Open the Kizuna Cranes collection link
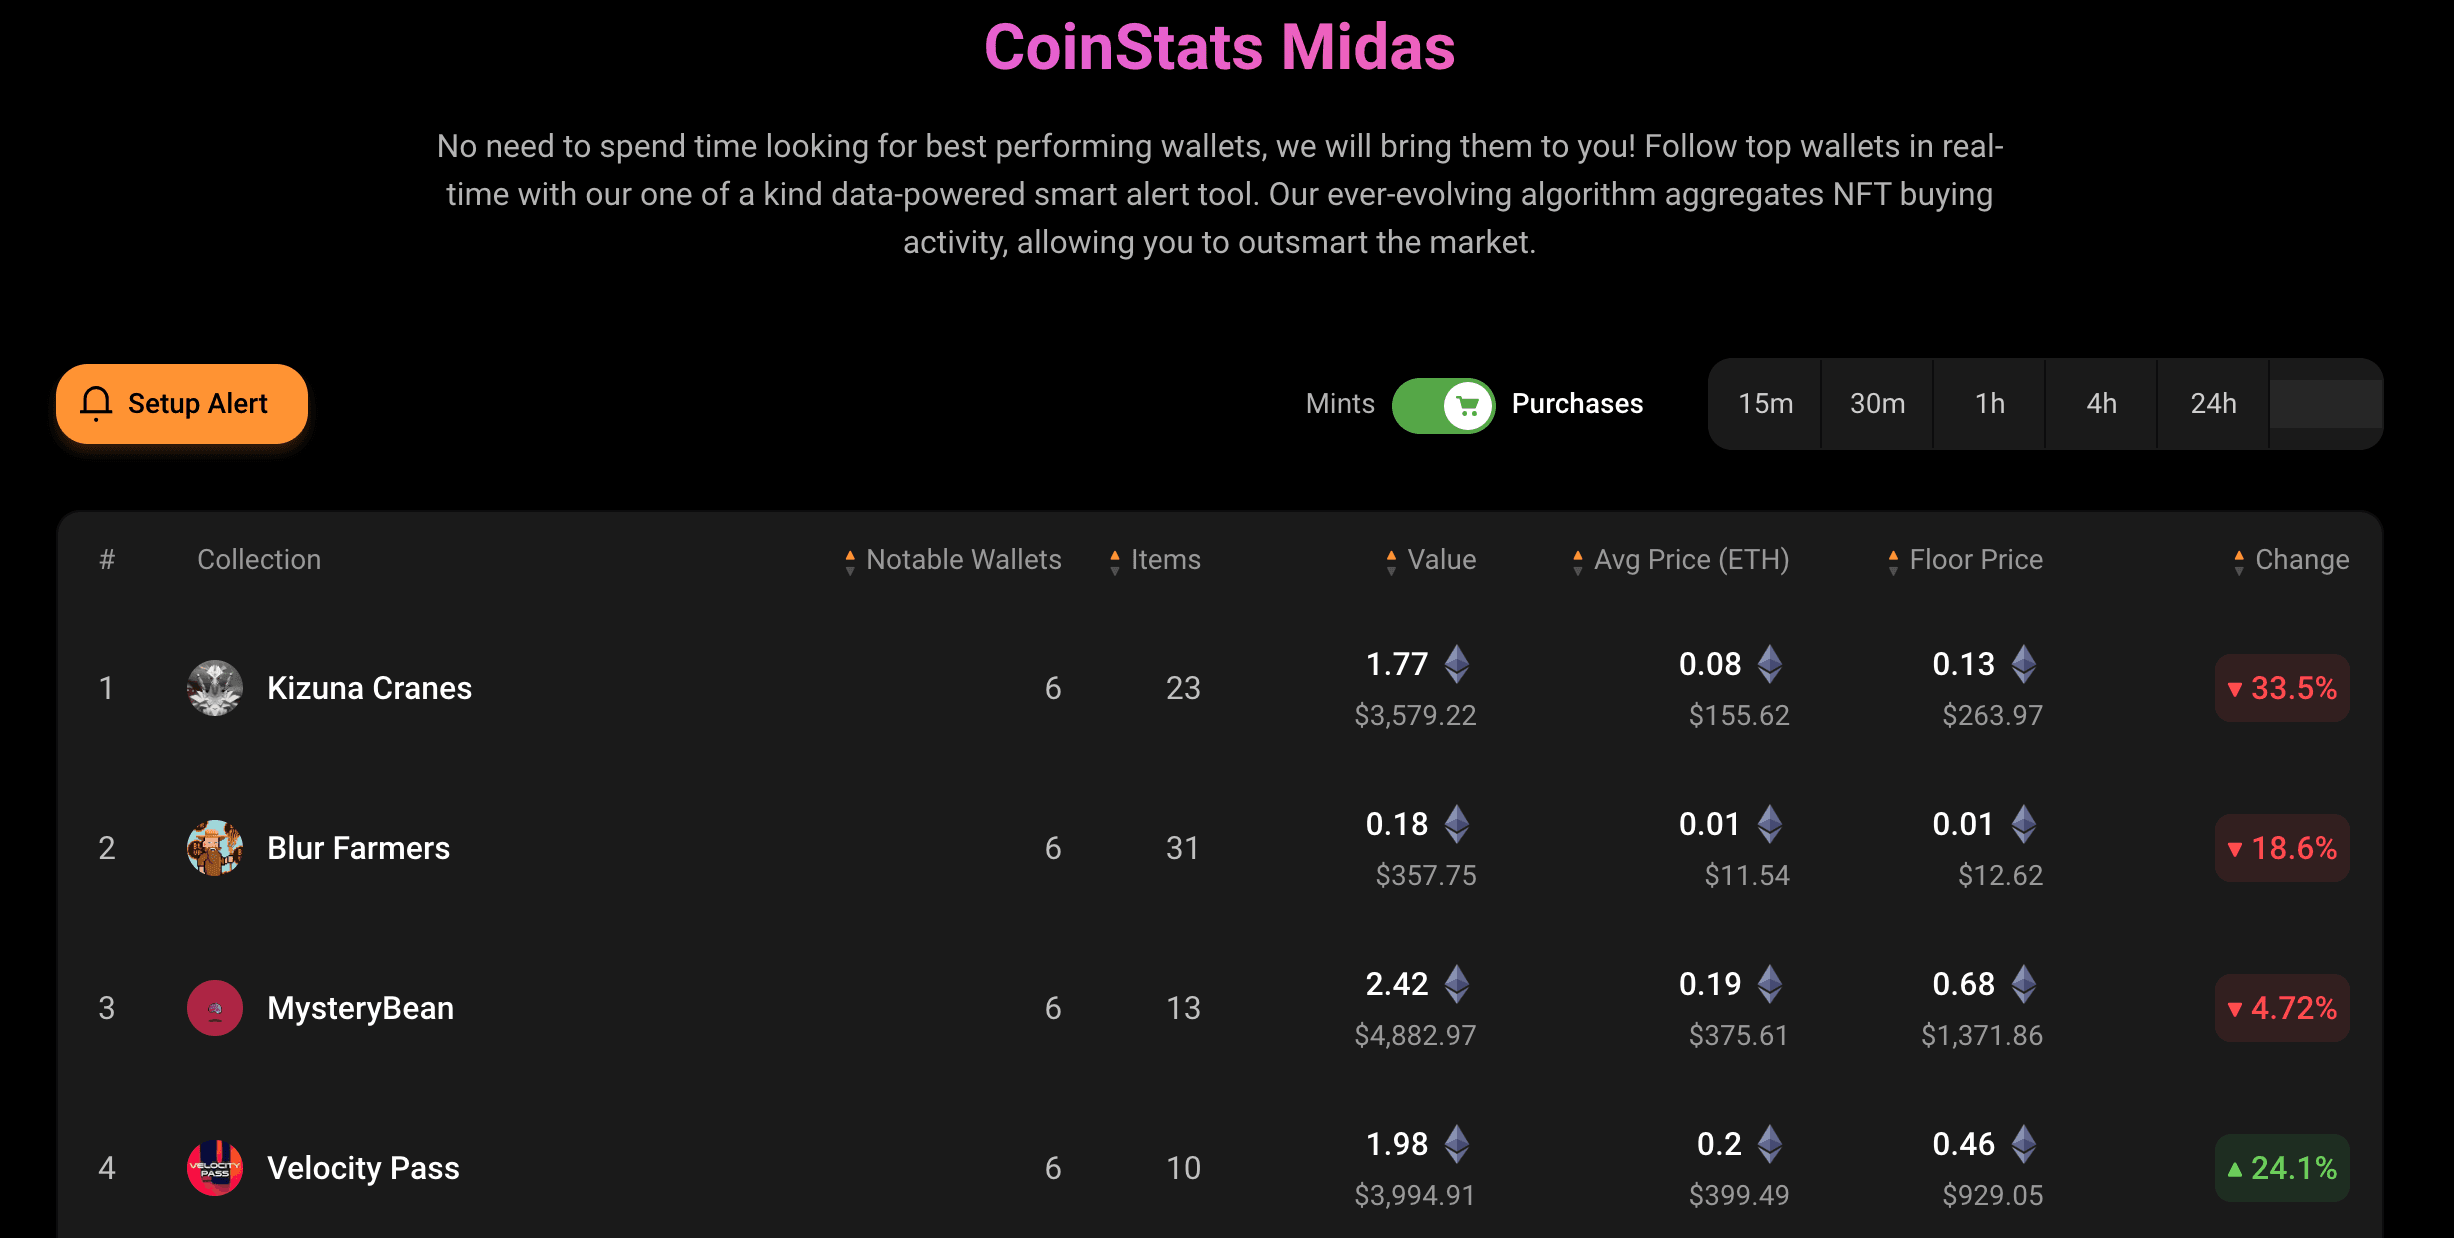Image resolution: width=2454 pixels, height=1238 pixels. click(369, 688)
